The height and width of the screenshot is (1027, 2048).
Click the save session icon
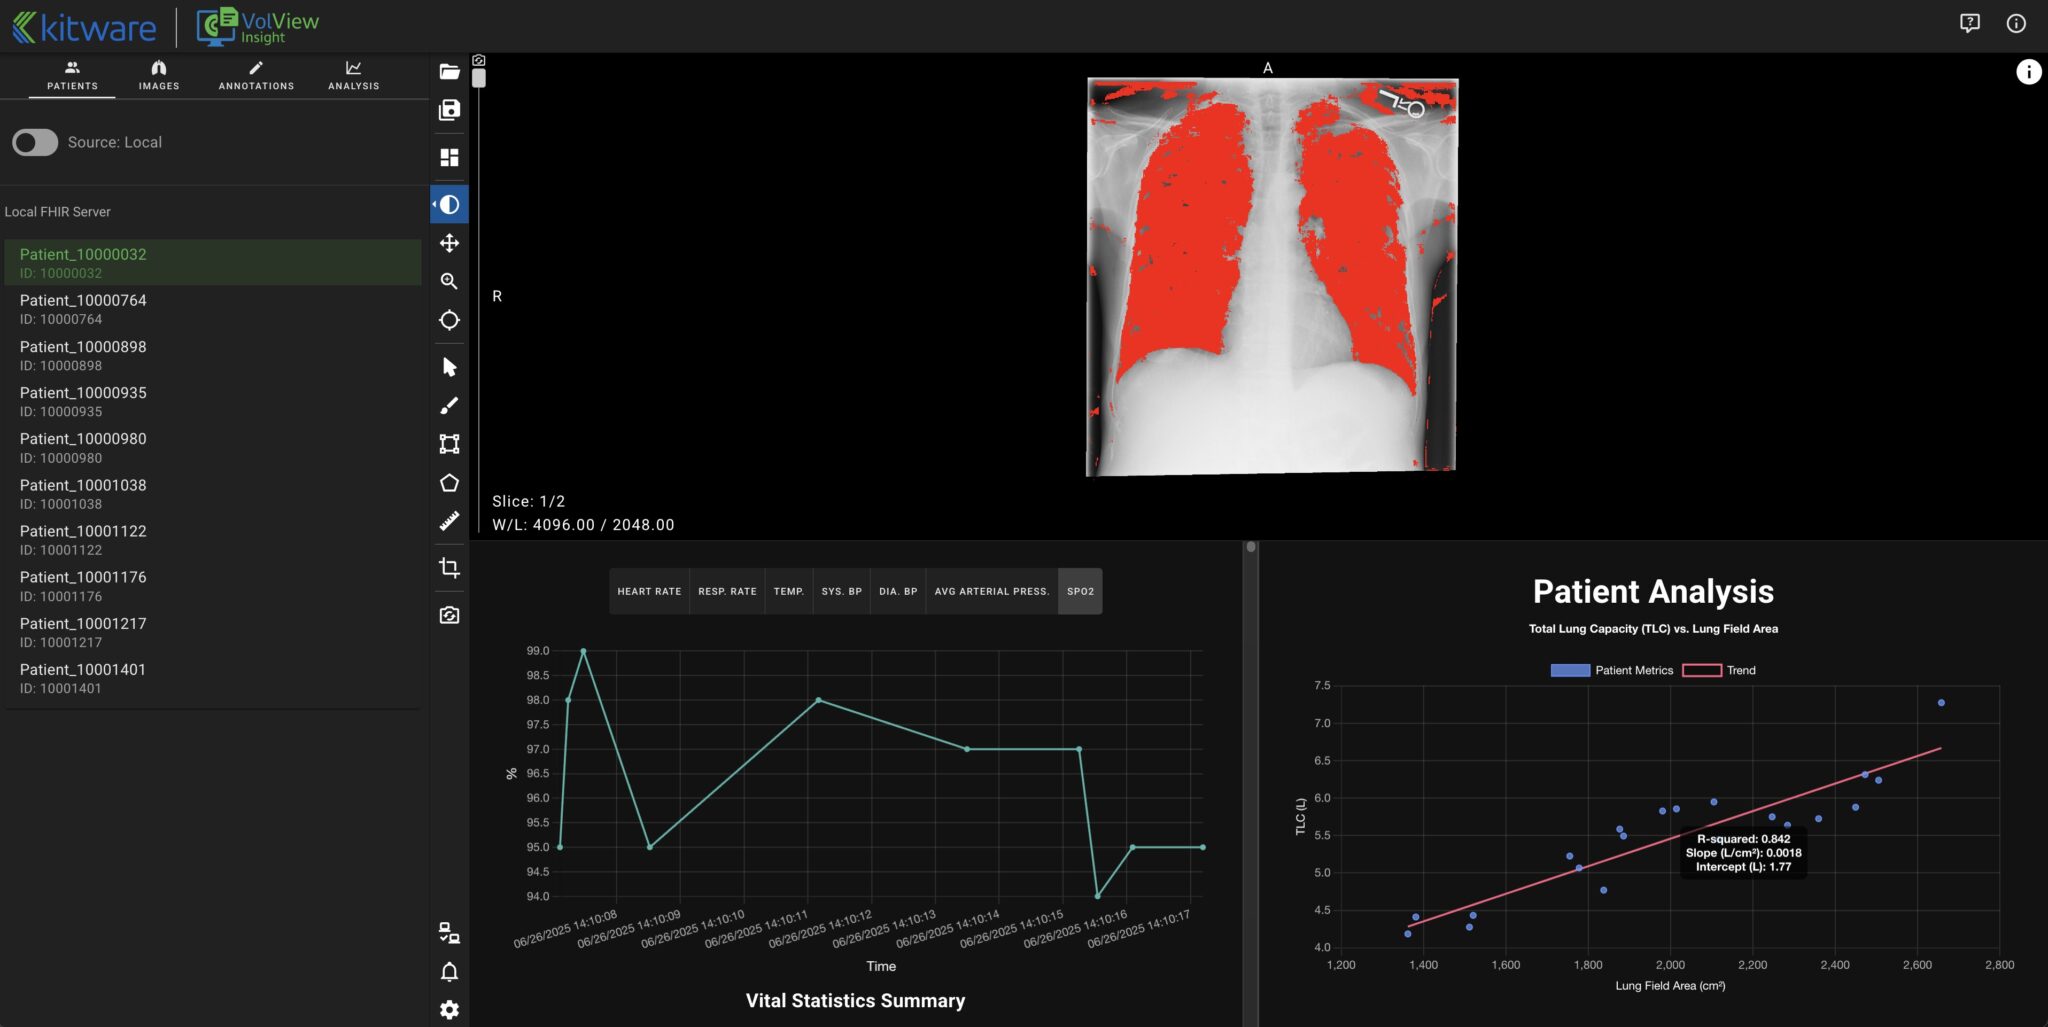click(449, 111)
